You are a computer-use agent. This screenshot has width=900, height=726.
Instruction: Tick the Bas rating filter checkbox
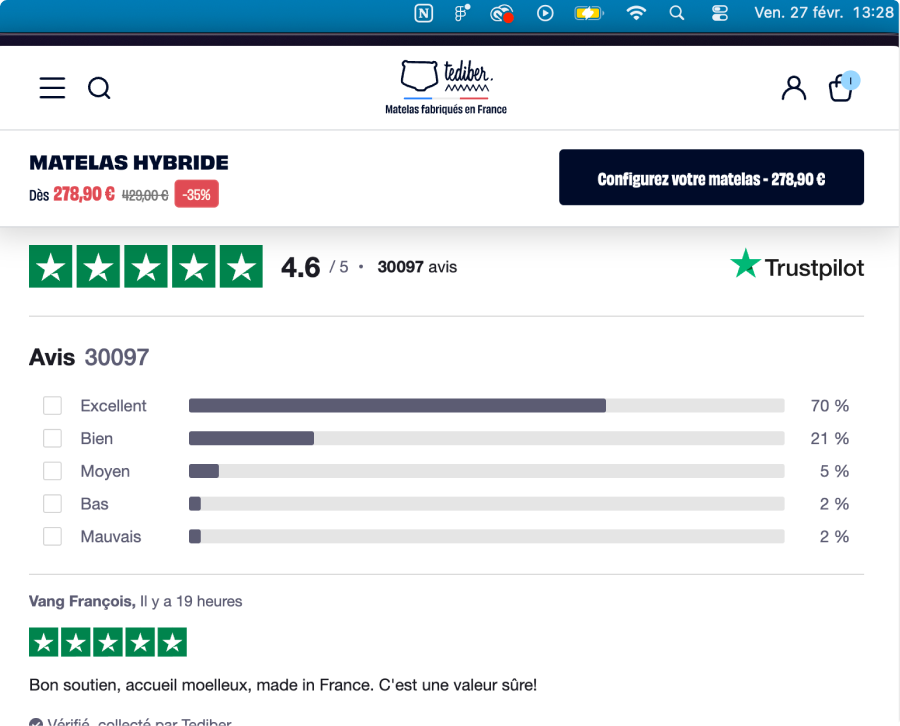[52, 503]
